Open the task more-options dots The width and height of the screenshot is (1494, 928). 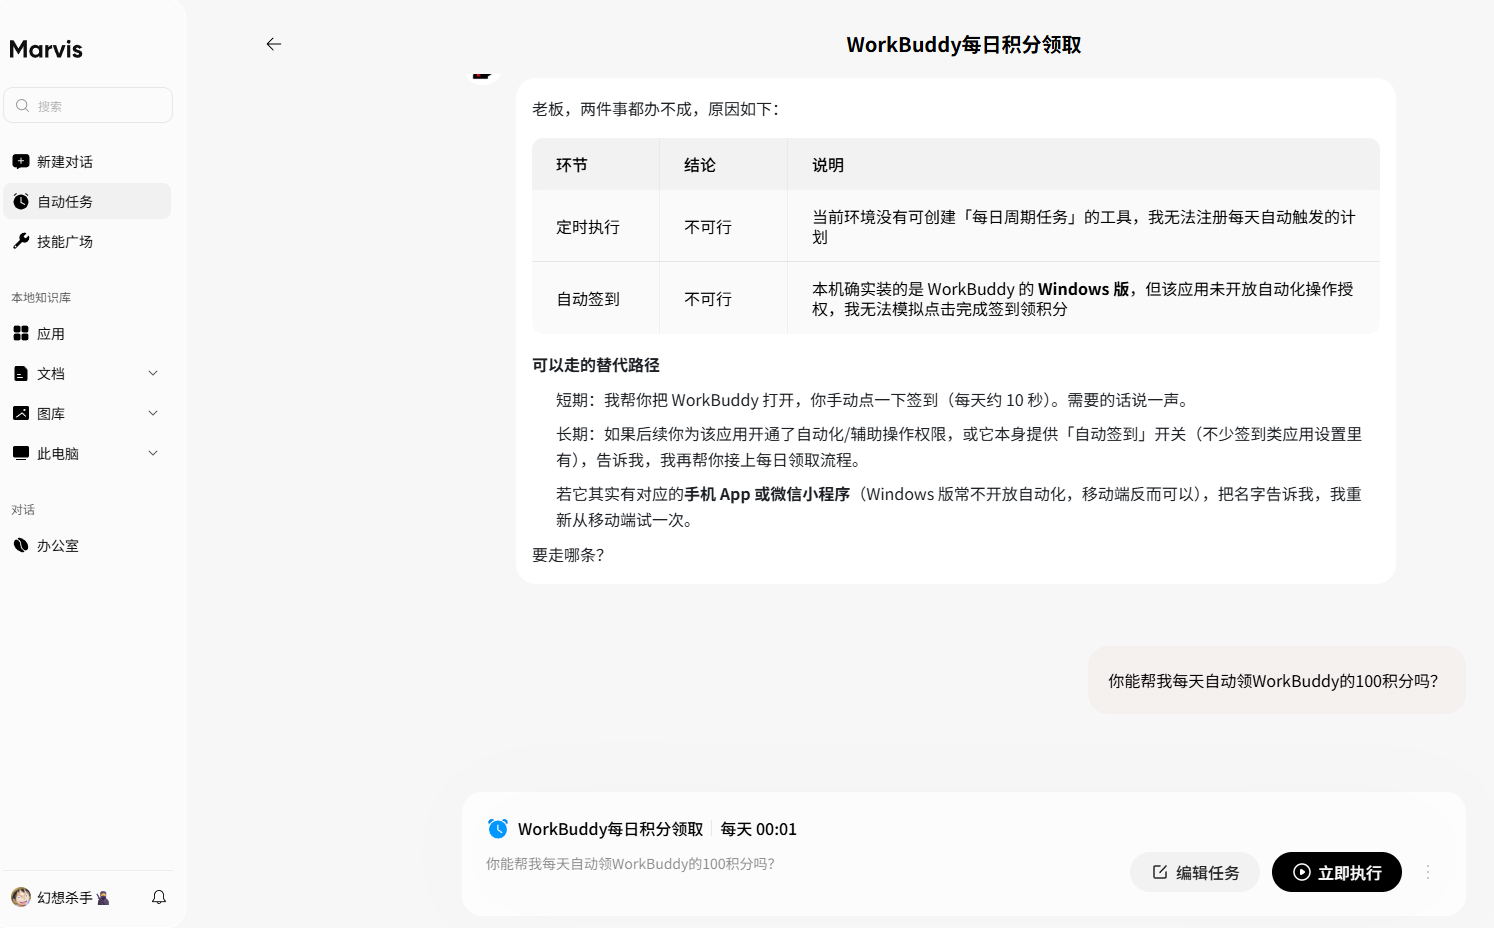1428,872
